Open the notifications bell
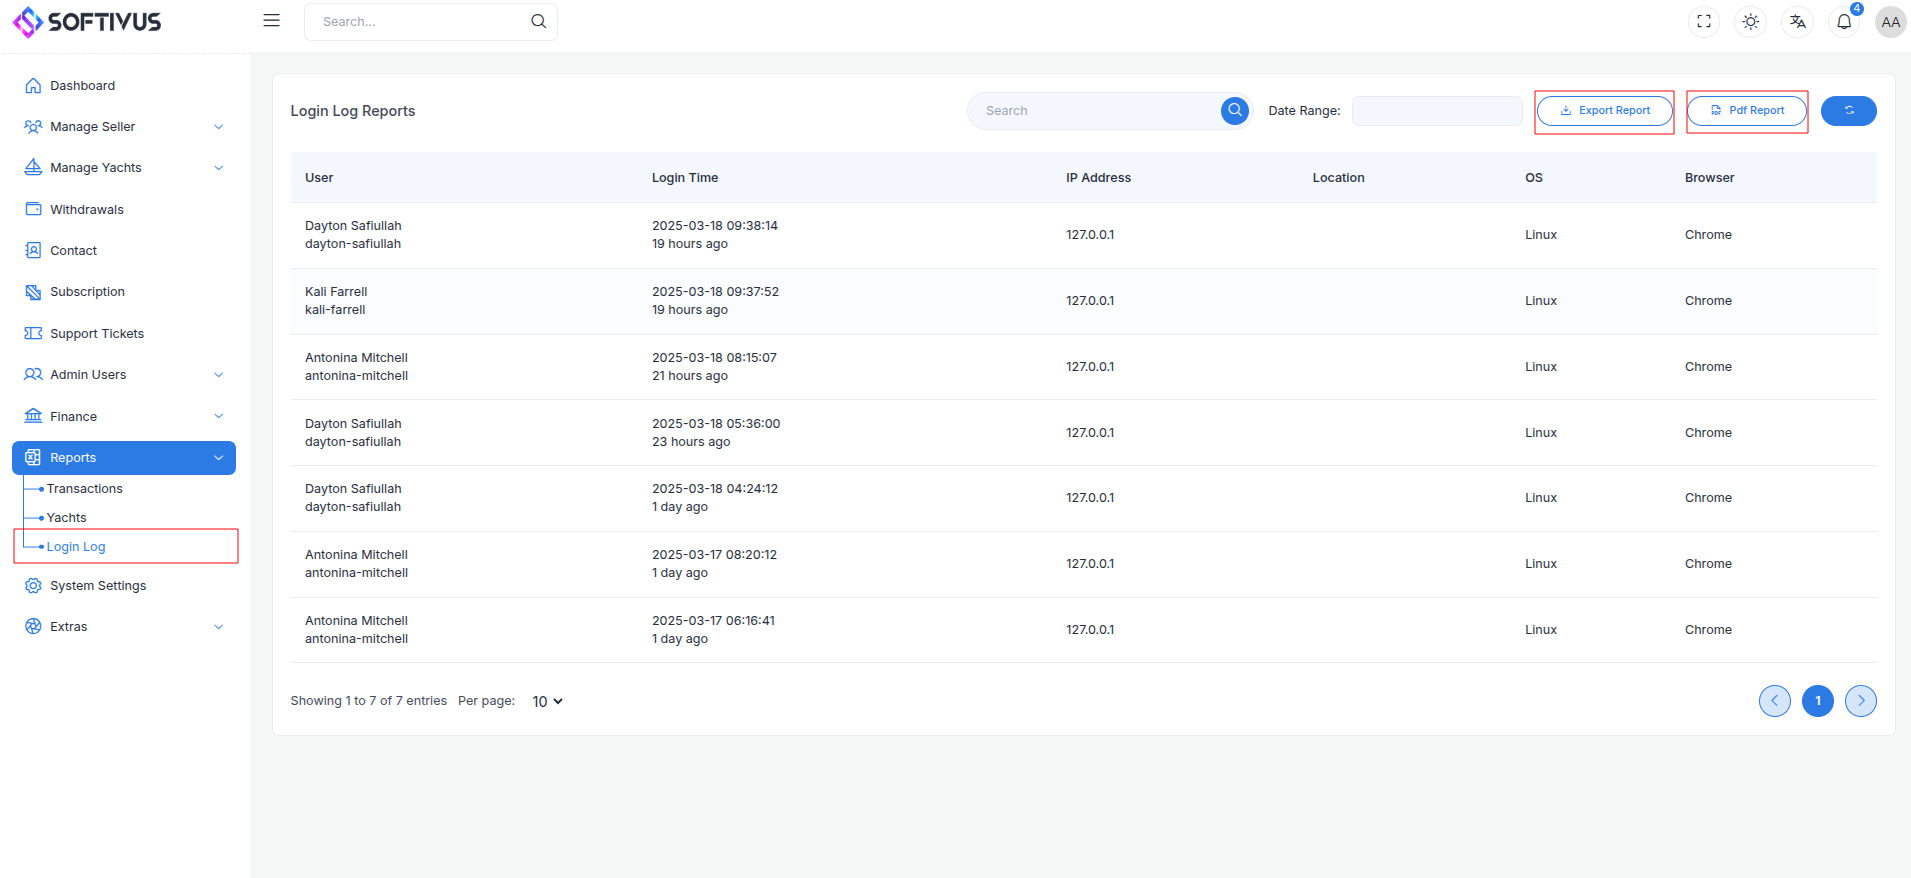 (1844, 21)
